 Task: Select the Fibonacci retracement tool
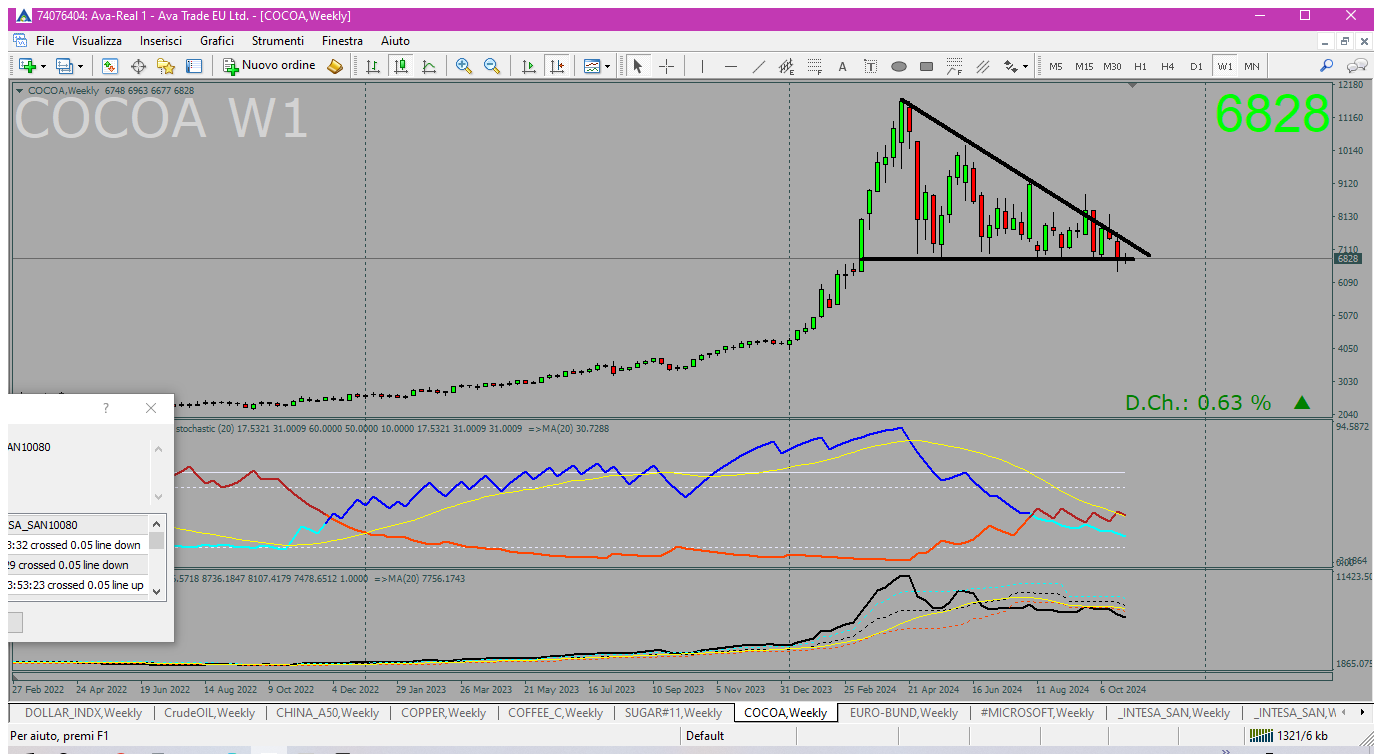tap(815, 66)
